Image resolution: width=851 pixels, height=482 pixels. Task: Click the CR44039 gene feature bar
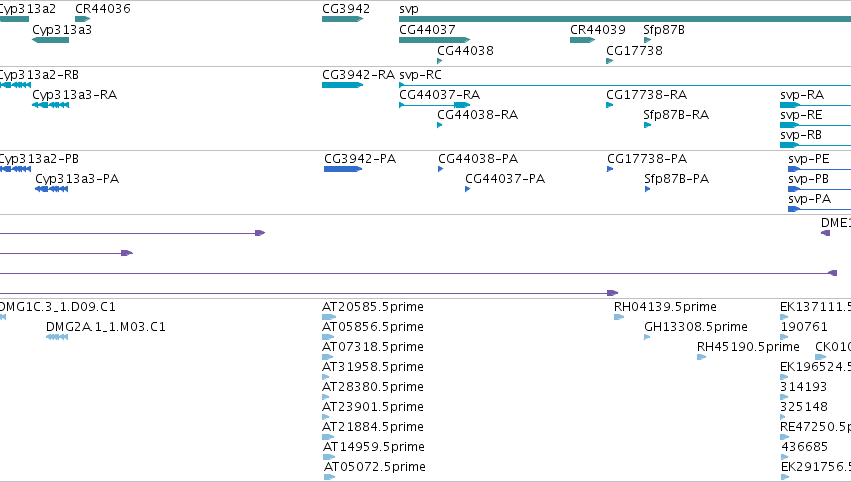click(x=582, y=40)
